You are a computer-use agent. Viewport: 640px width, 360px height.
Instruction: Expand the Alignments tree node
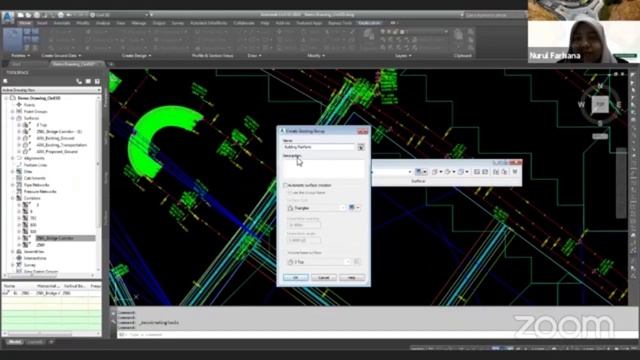[12, 158]
